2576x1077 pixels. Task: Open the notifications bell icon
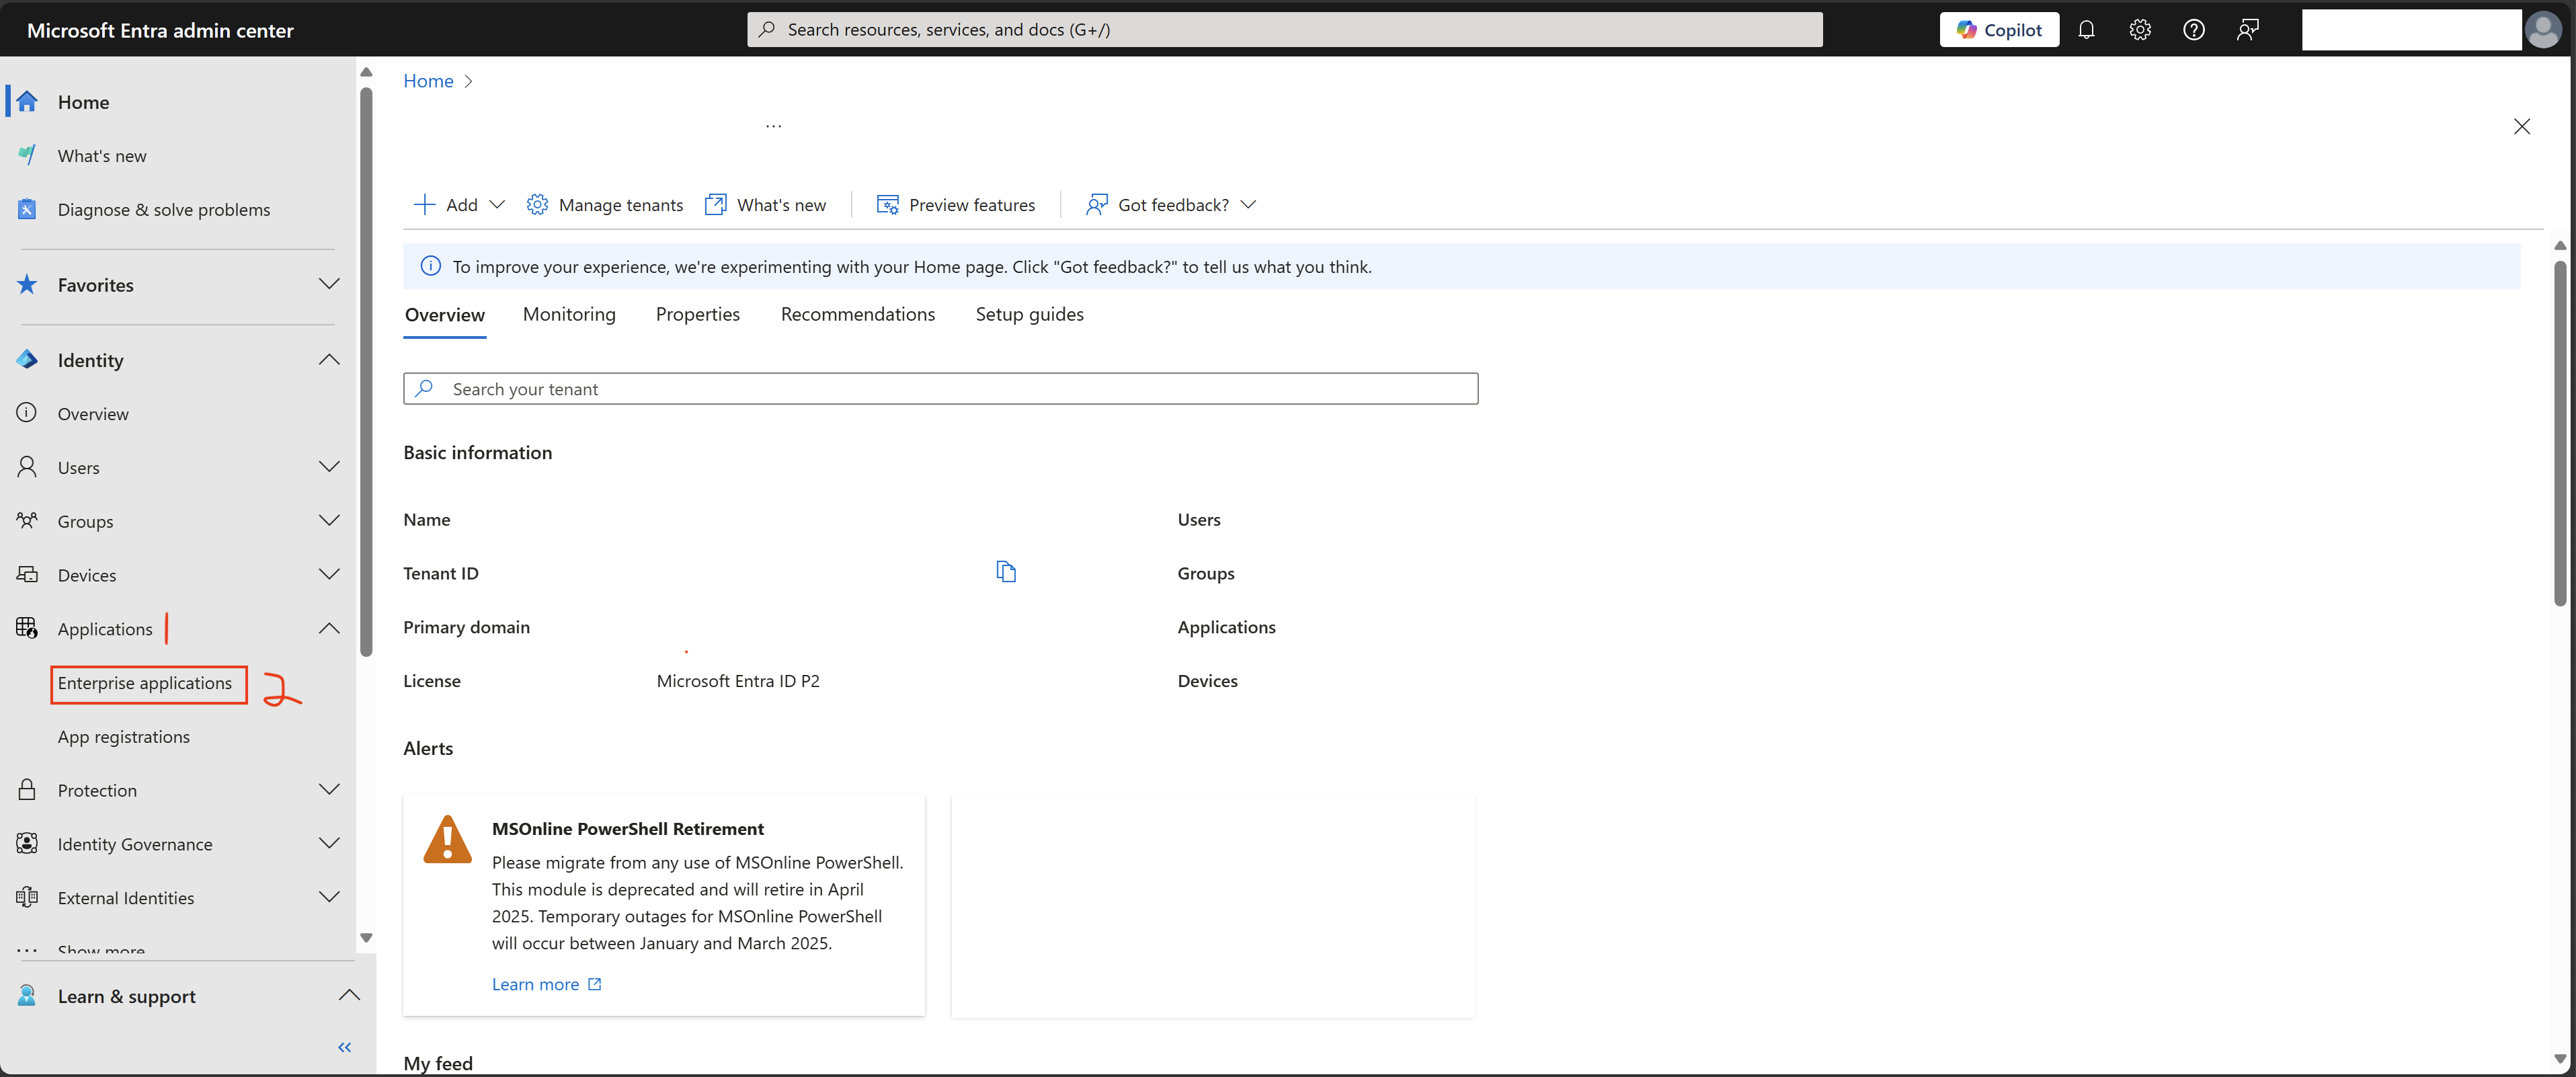[x=2086, y=30]
